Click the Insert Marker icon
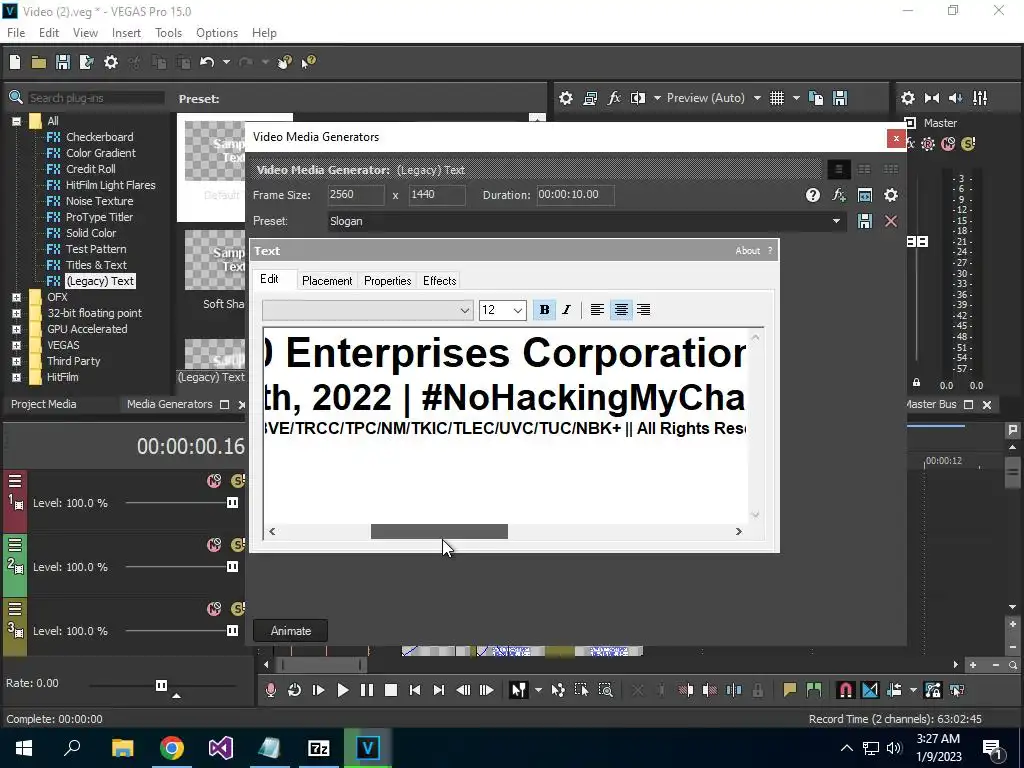The image size is (1024, 768). [790, 690]
